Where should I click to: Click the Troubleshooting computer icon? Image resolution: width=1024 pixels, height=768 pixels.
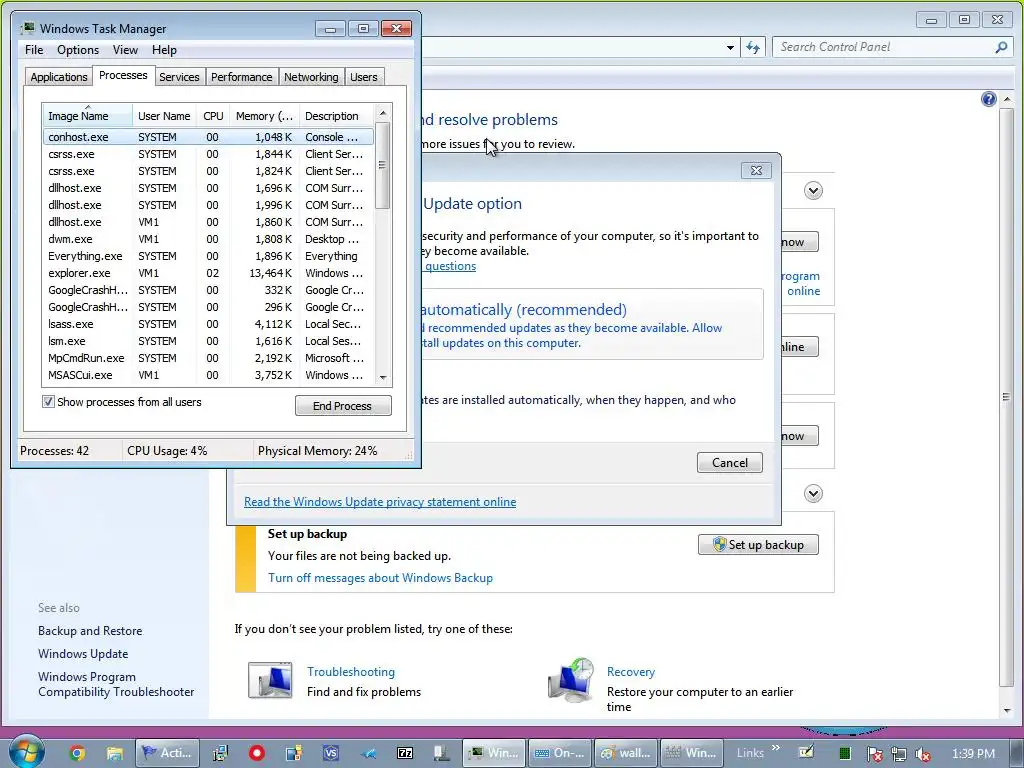270,680
